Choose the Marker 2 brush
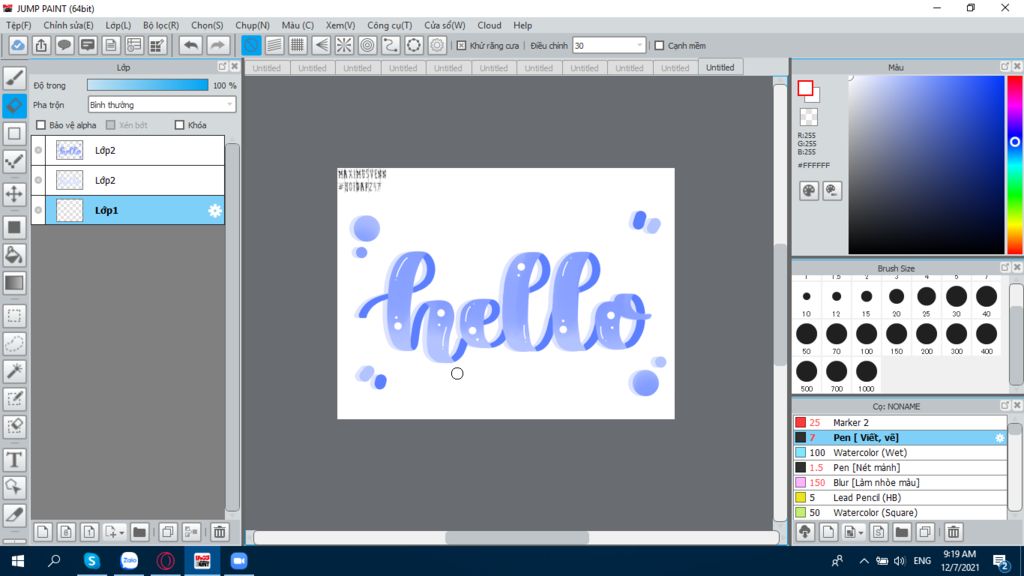This screenshot has height=576, width=1024. click(900, 423)
